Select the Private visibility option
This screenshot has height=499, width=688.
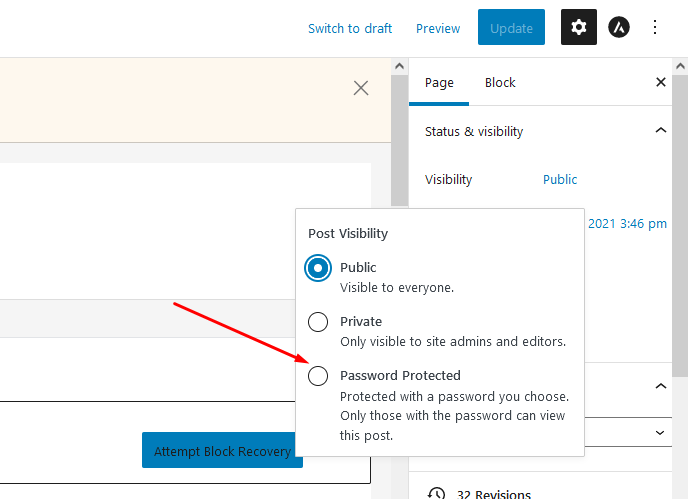318,322
